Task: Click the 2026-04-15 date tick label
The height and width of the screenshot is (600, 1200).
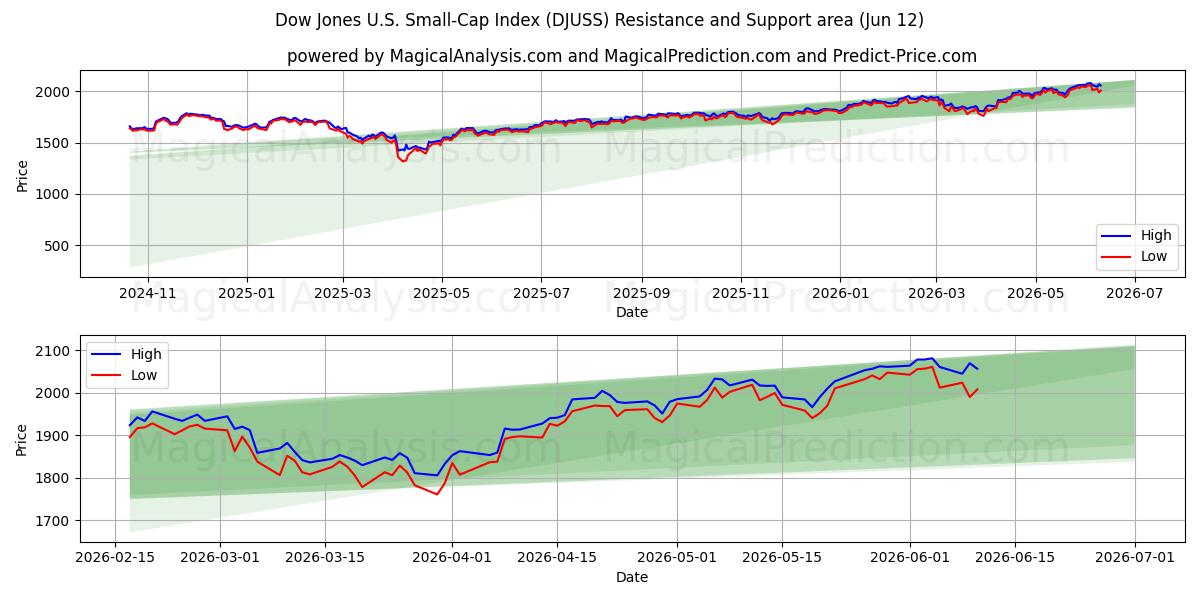Action: [x=557, y=558]
